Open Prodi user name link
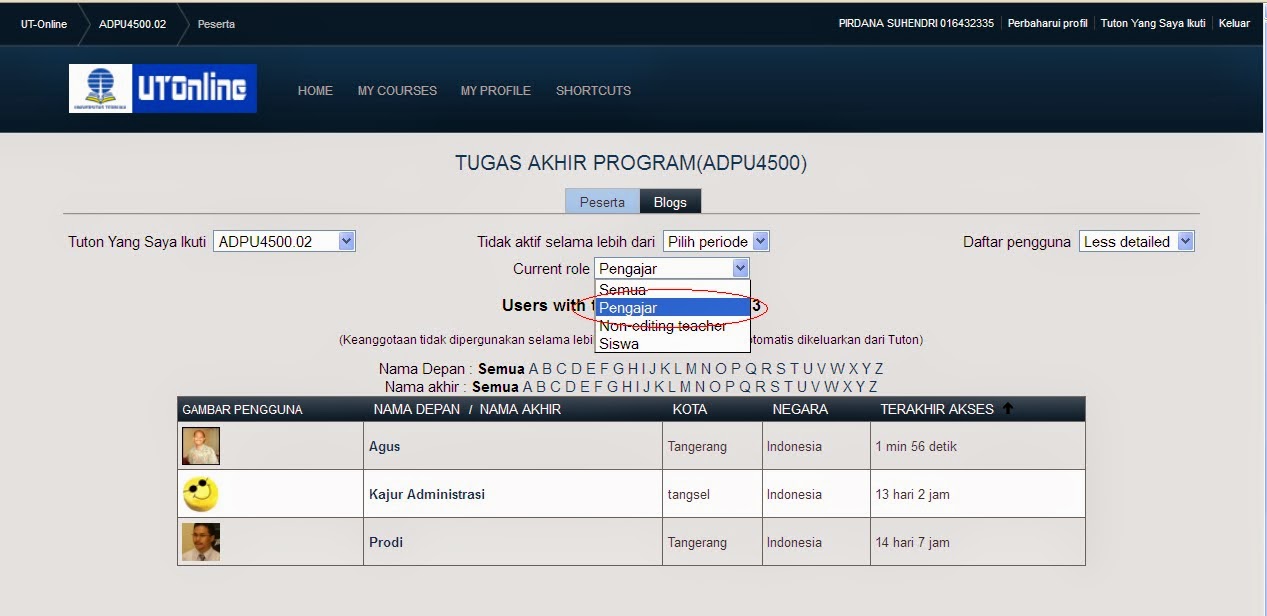1267x616 pixels. pos(386,542)
